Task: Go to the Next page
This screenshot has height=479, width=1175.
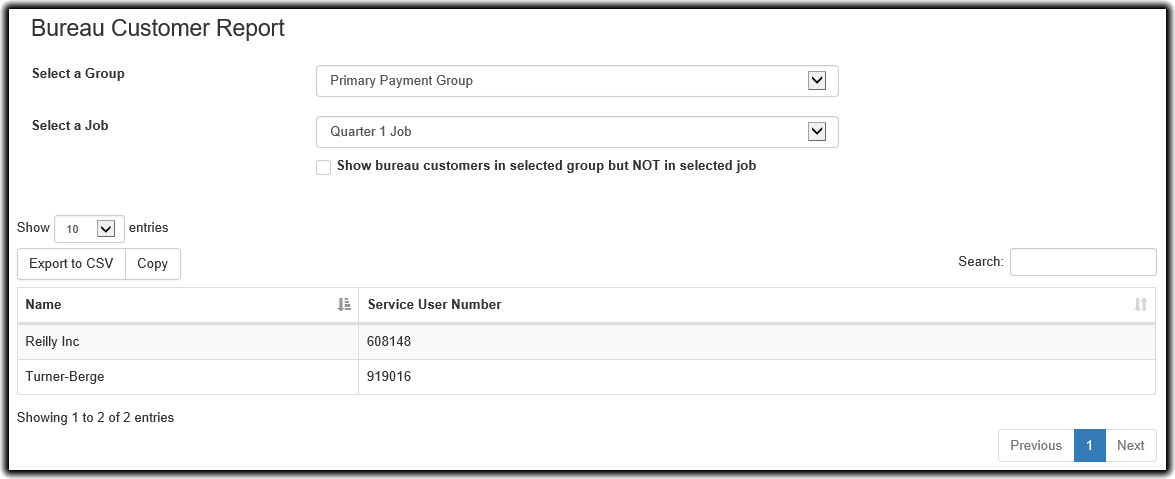Action: (x=1130, y=446)
